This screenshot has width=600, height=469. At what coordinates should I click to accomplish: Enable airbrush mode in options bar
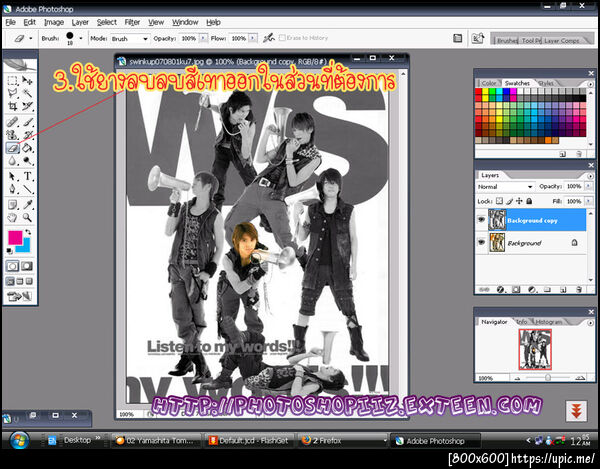269,38
